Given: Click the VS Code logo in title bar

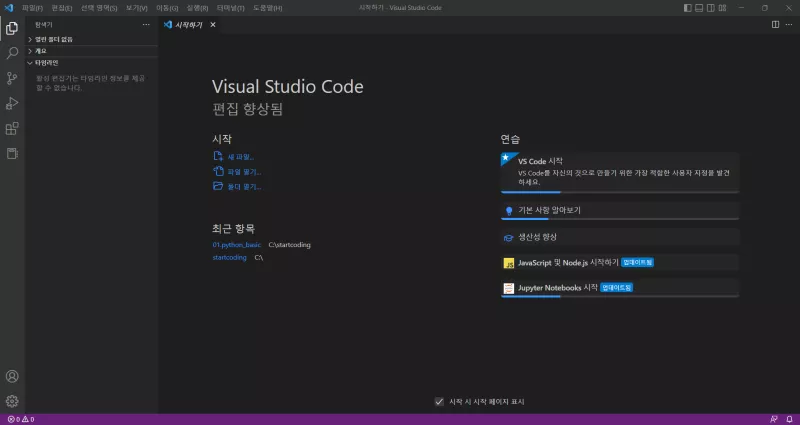Looking at the screenshot, I should [9, 8].
